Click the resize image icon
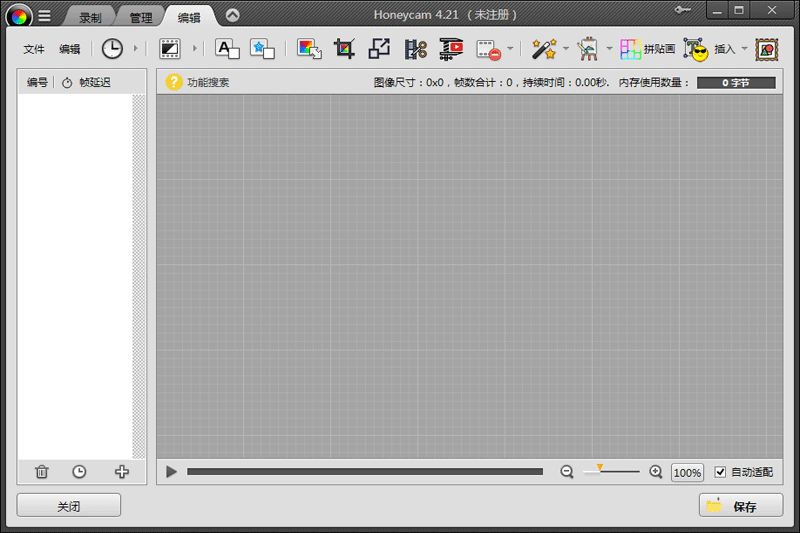Viewport: 800px width, 533px height. click(x=379, y=49)
